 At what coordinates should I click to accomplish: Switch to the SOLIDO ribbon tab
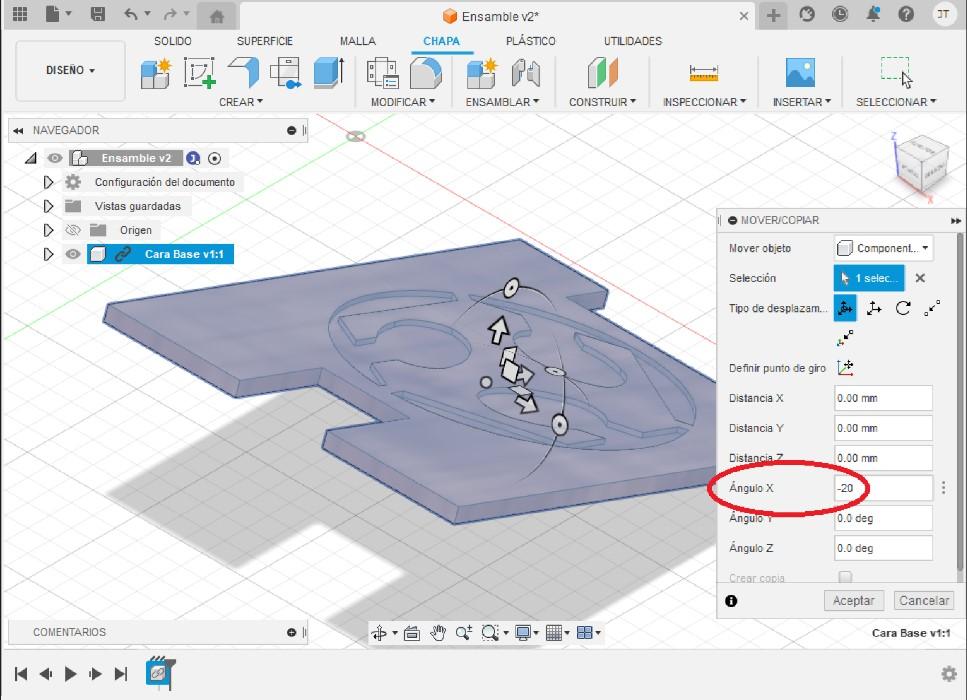(x=173, y=41)
